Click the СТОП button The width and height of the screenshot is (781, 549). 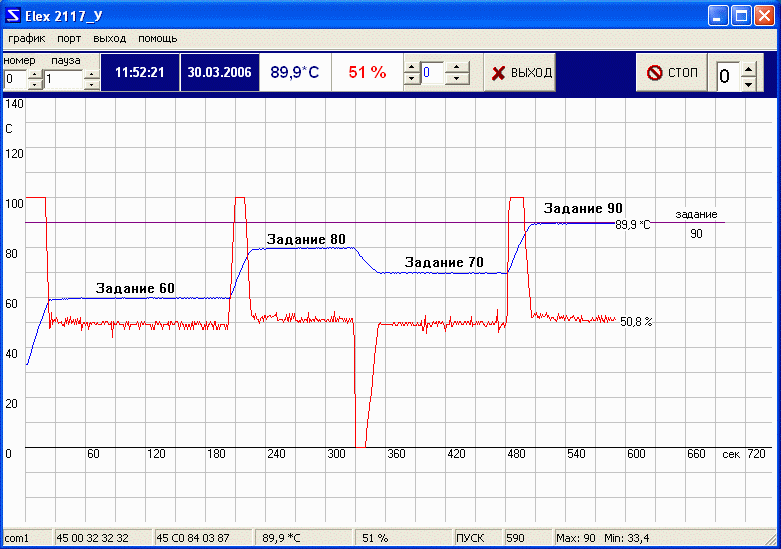671,73
